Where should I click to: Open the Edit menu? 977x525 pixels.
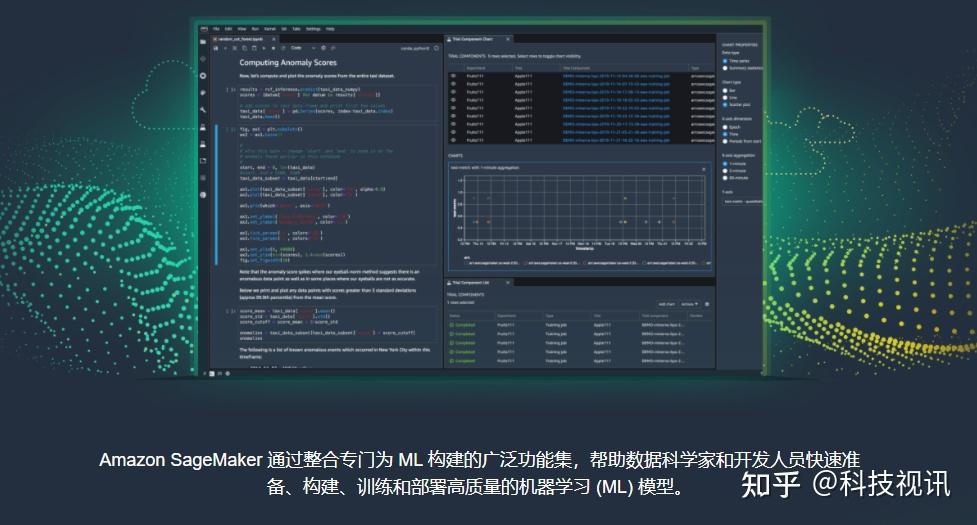(x=228, y=29)
